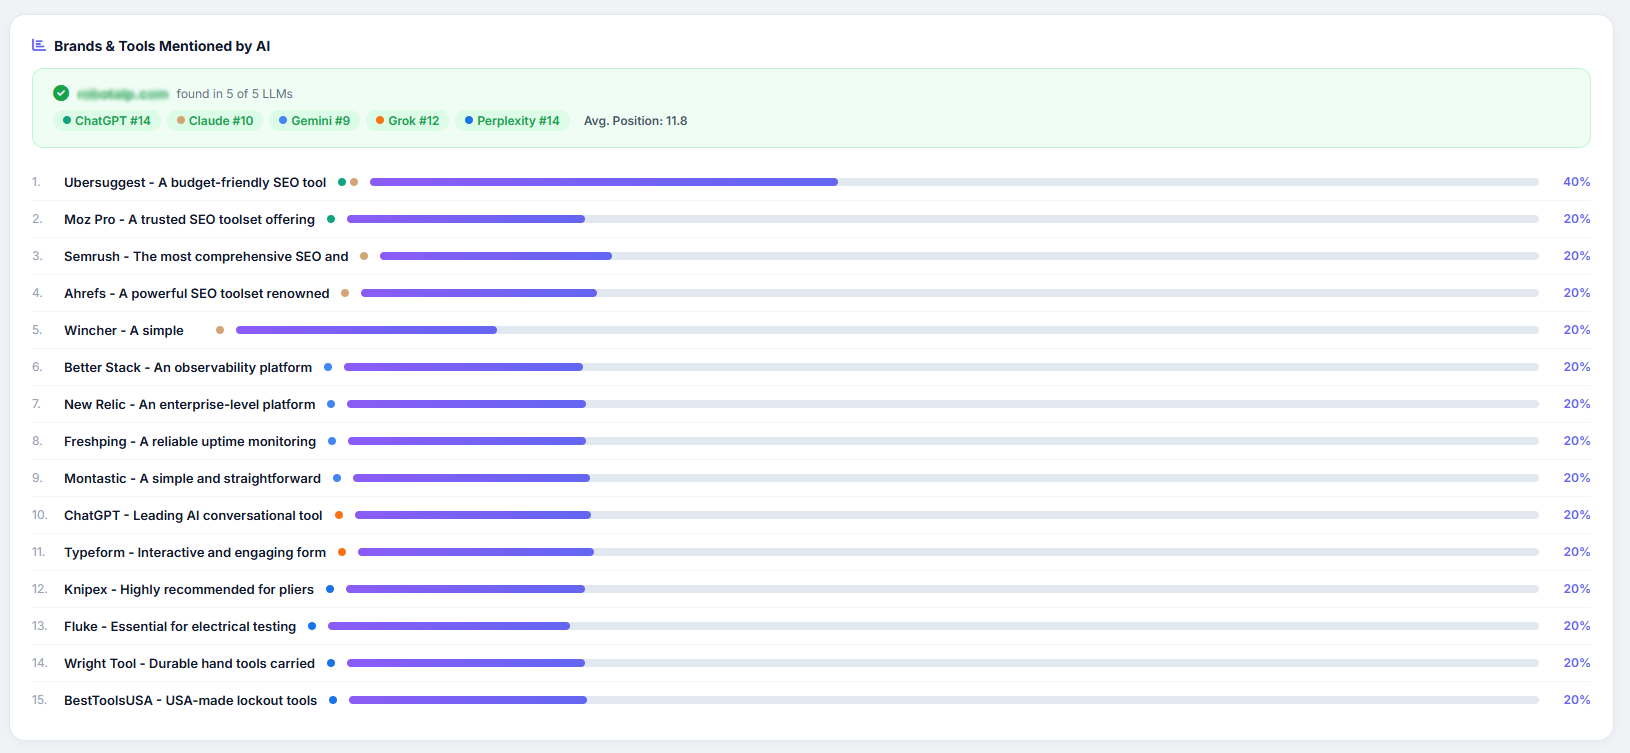Click the tan dot in Ahrefs row
The image size is (1630, 753).
click(x=345, y=293)
